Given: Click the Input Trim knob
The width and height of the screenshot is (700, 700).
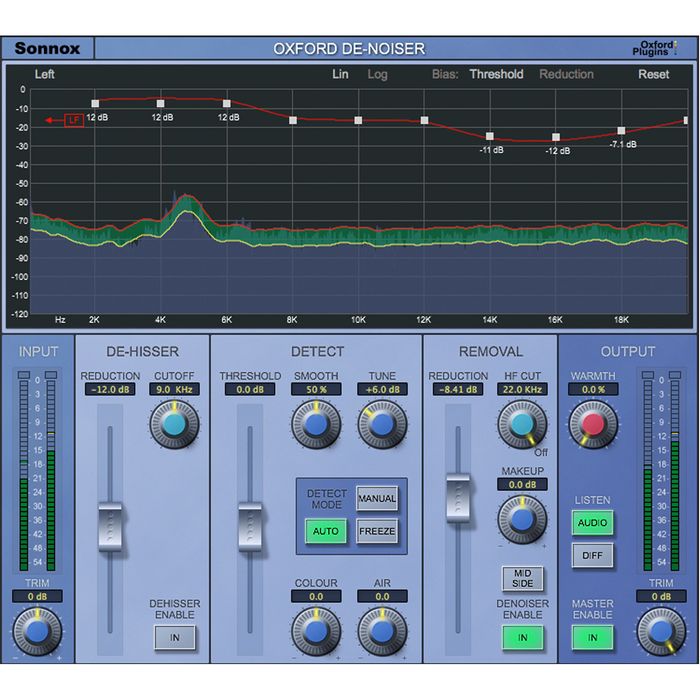Looking at the screenshot, I should (x=37, y=630).
